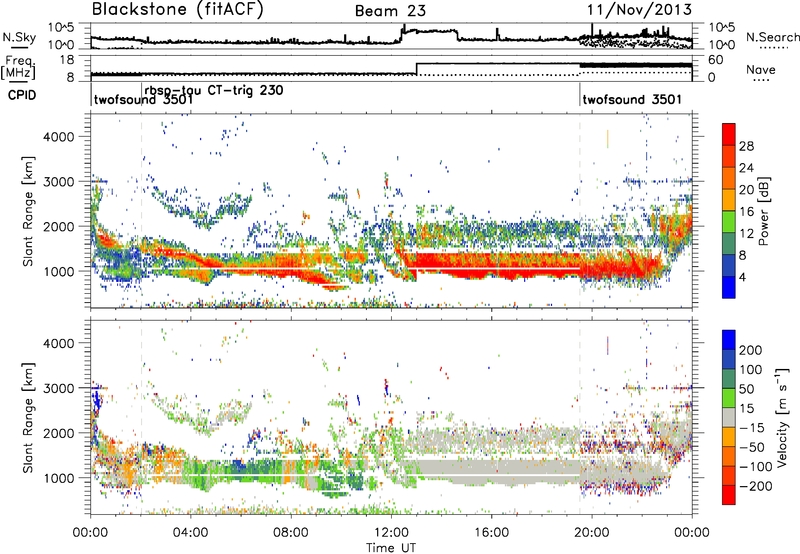Click the 'Velocity [m s-1]' colorbar title

coord(782,417)
